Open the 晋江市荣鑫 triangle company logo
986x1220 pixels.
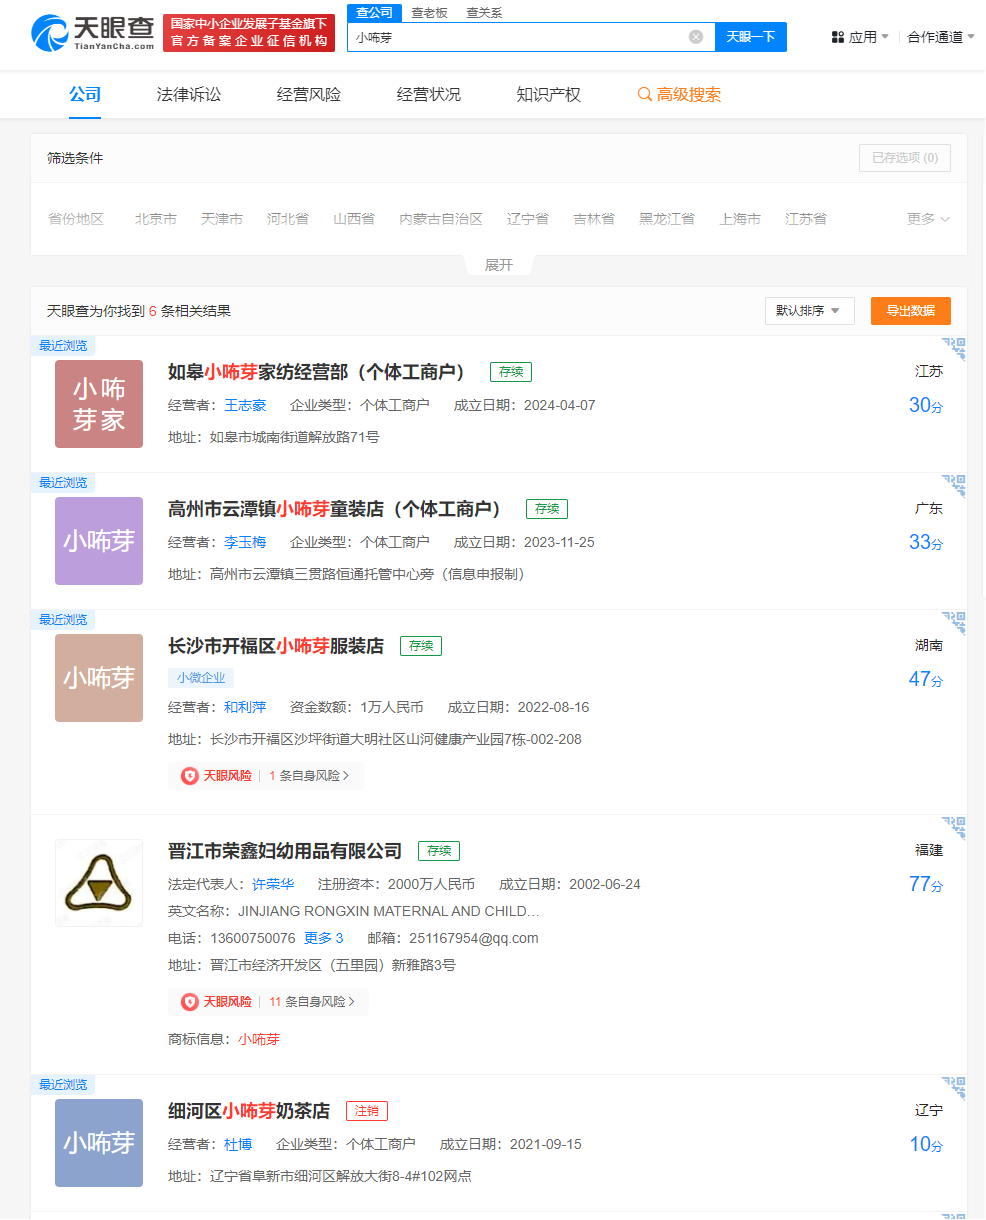click(99, 883)
